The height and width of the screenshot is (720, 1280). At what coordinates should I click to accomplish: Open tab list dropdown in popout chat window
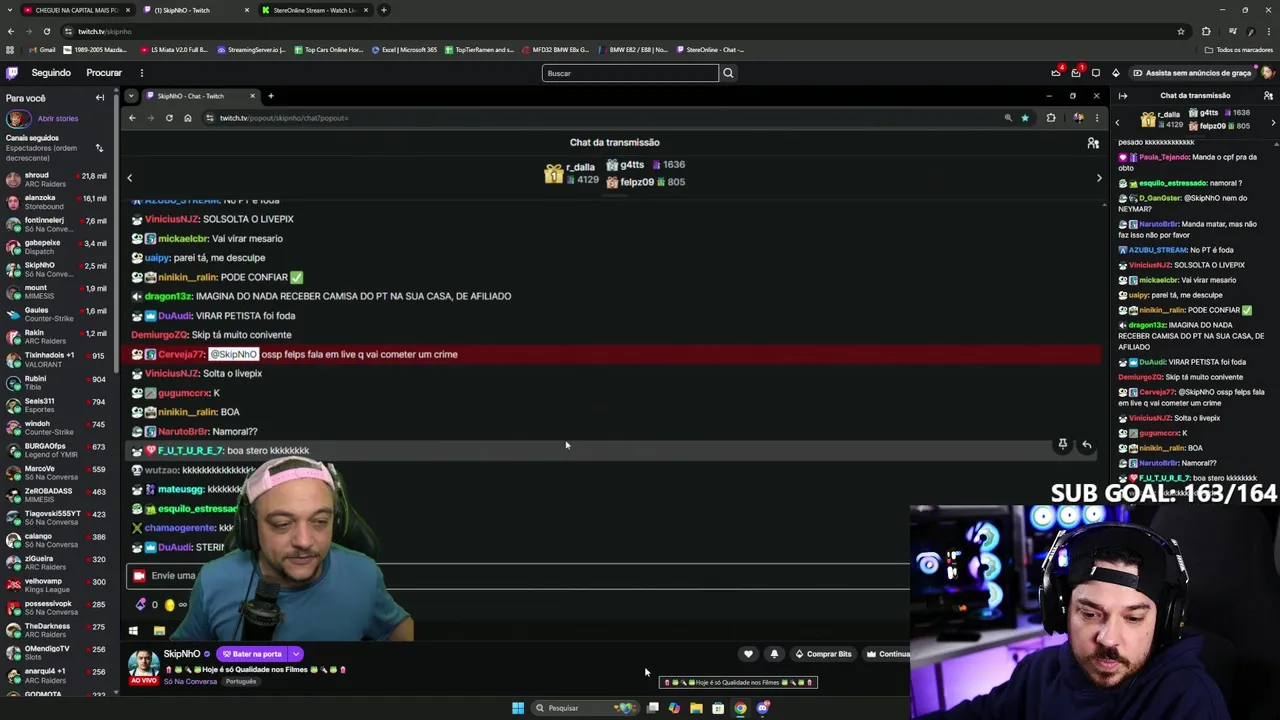tap(131, 96)
